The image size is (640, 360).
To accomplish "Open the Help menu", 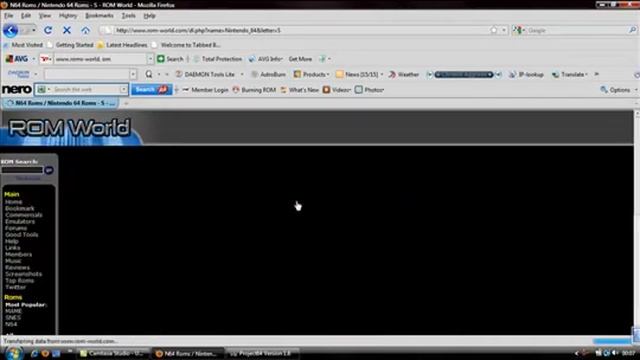I will pyautogui.click(x=149, y=16).
